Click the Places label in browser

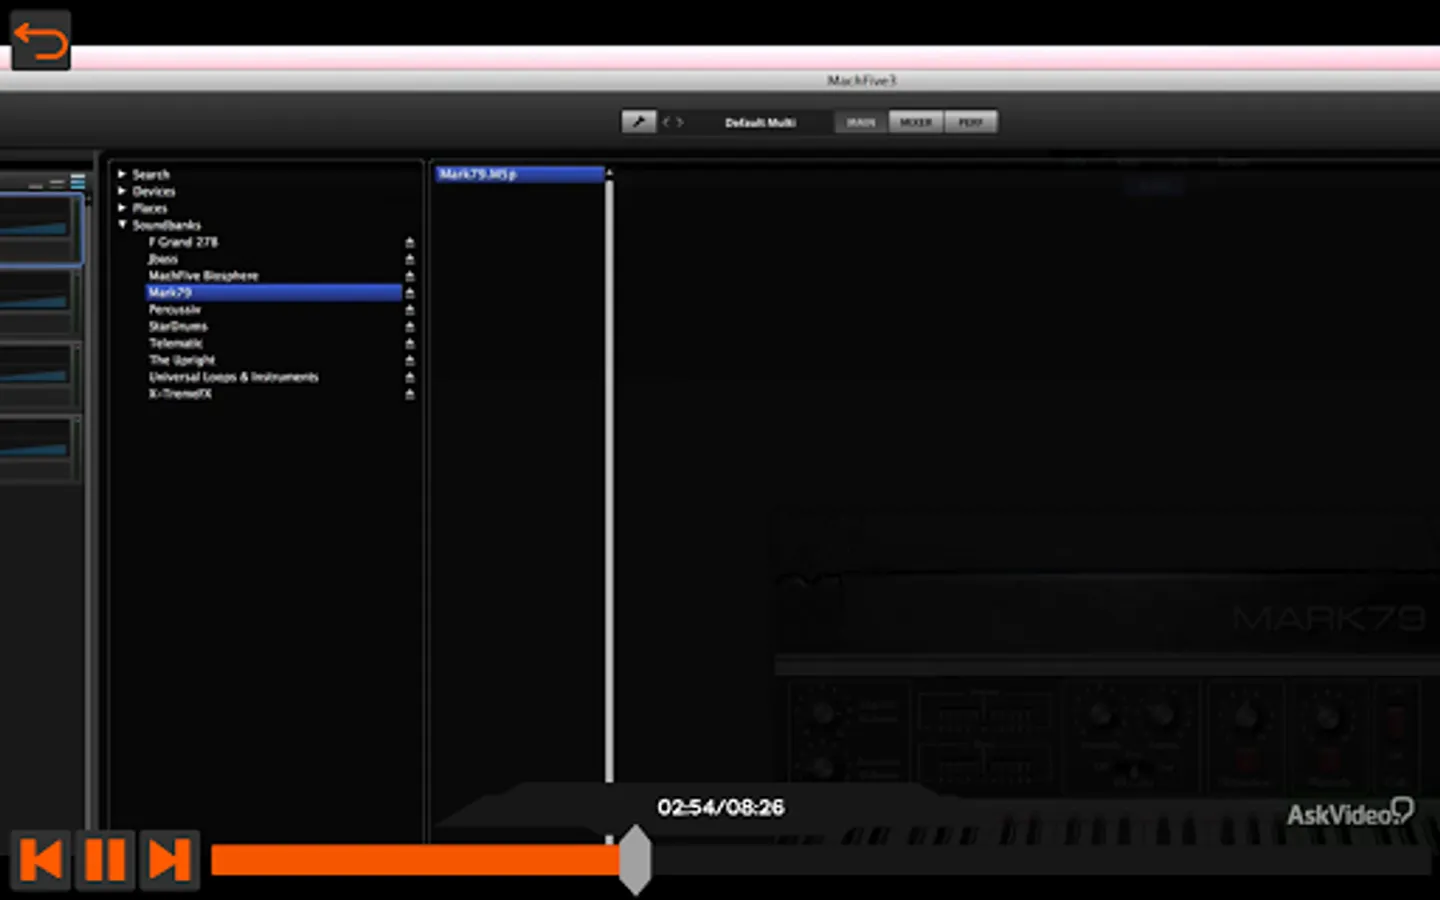pos(149,208)
